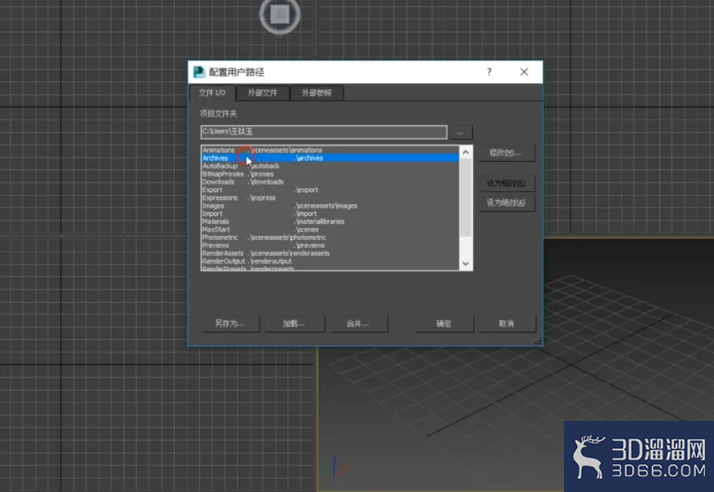
Task: Select the 文件 I/O tab
Action: tap(212, 92)
